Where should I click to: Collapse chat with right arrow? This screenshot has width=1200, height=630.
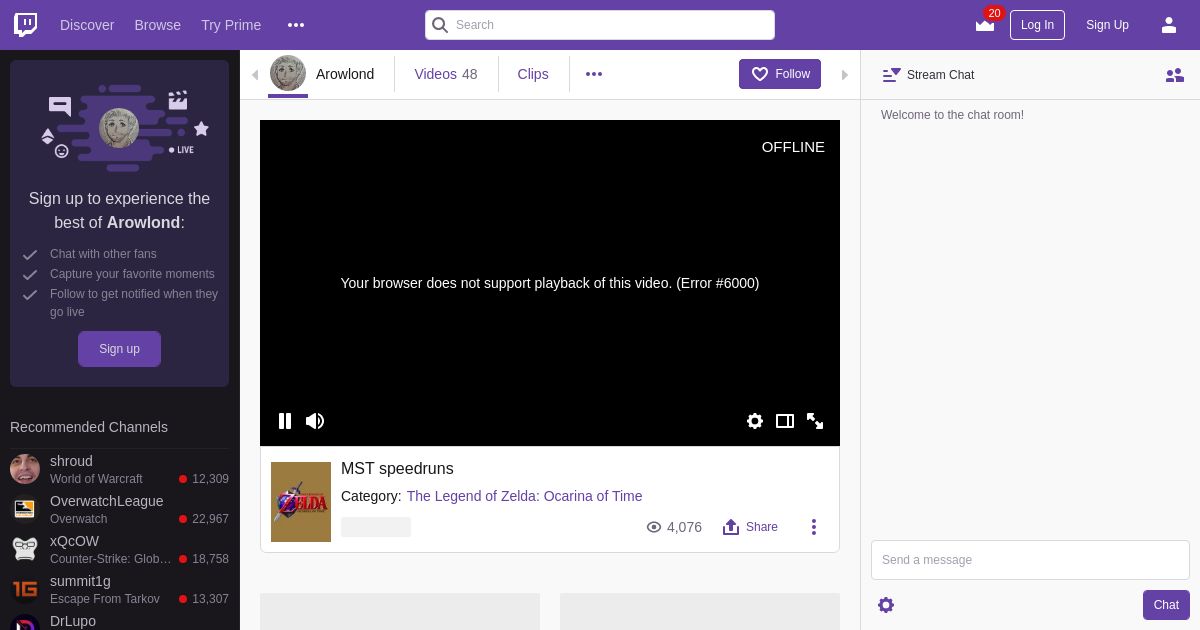point(845,75)
